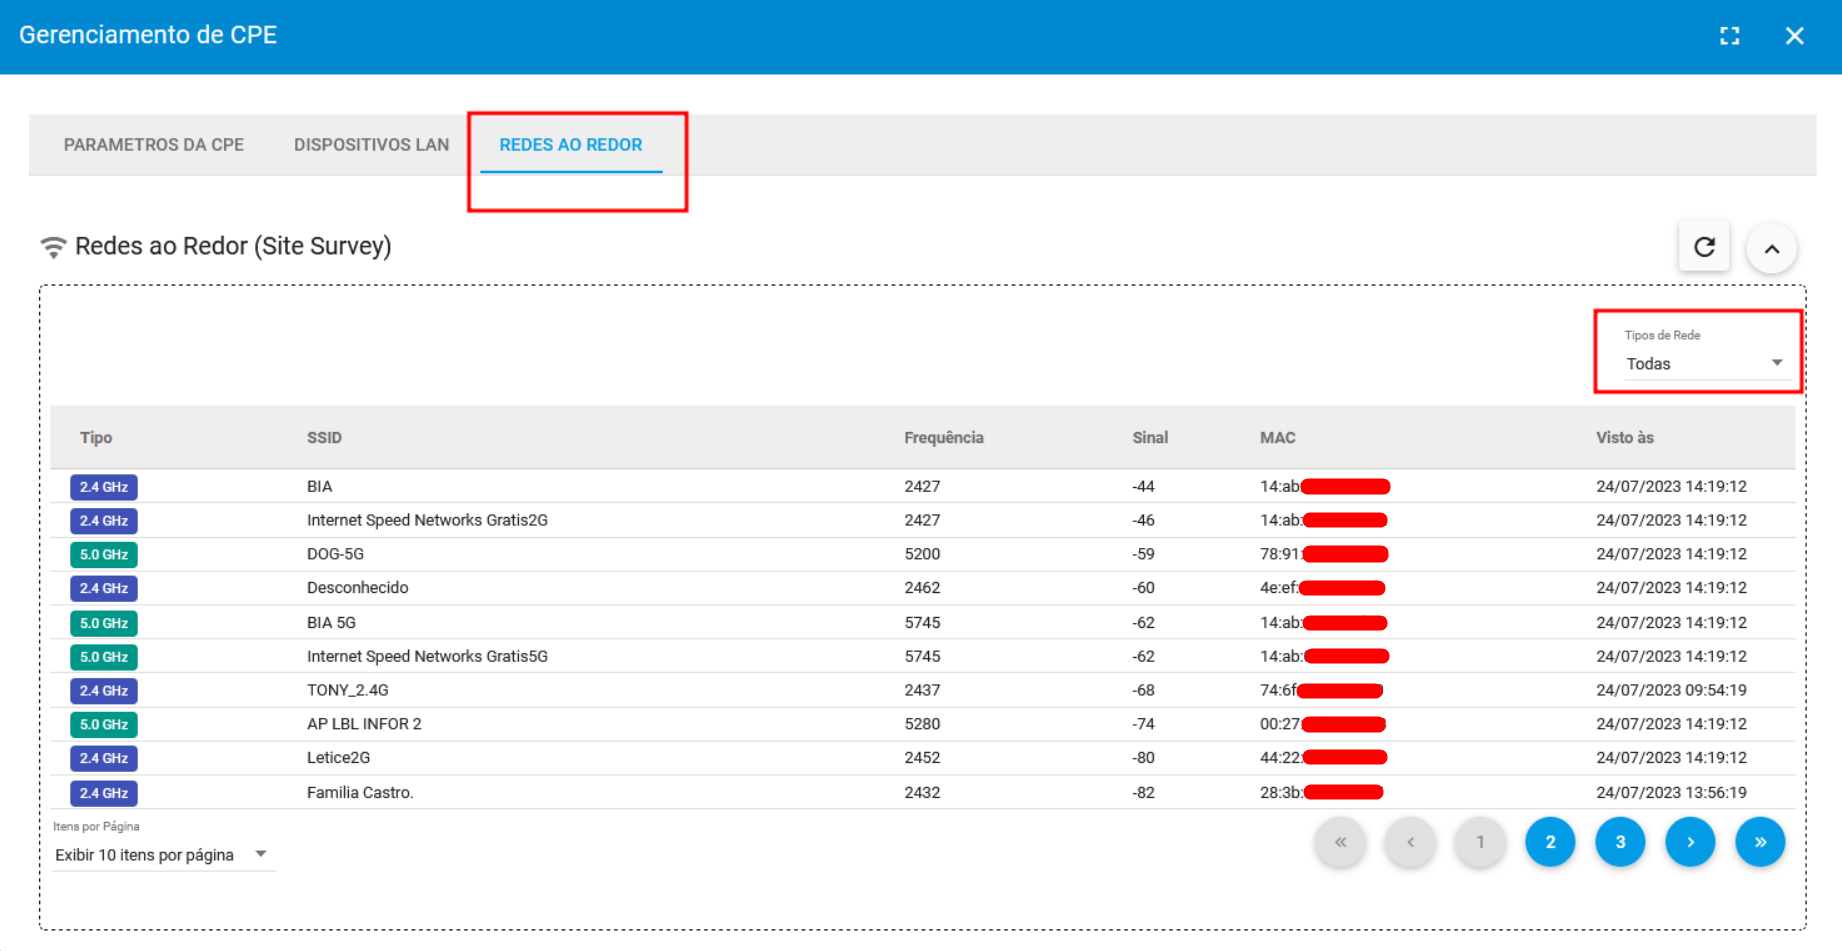Click the Sinal column header
This screenshot has height=951, width=1842.
(x=1150, y=438)
